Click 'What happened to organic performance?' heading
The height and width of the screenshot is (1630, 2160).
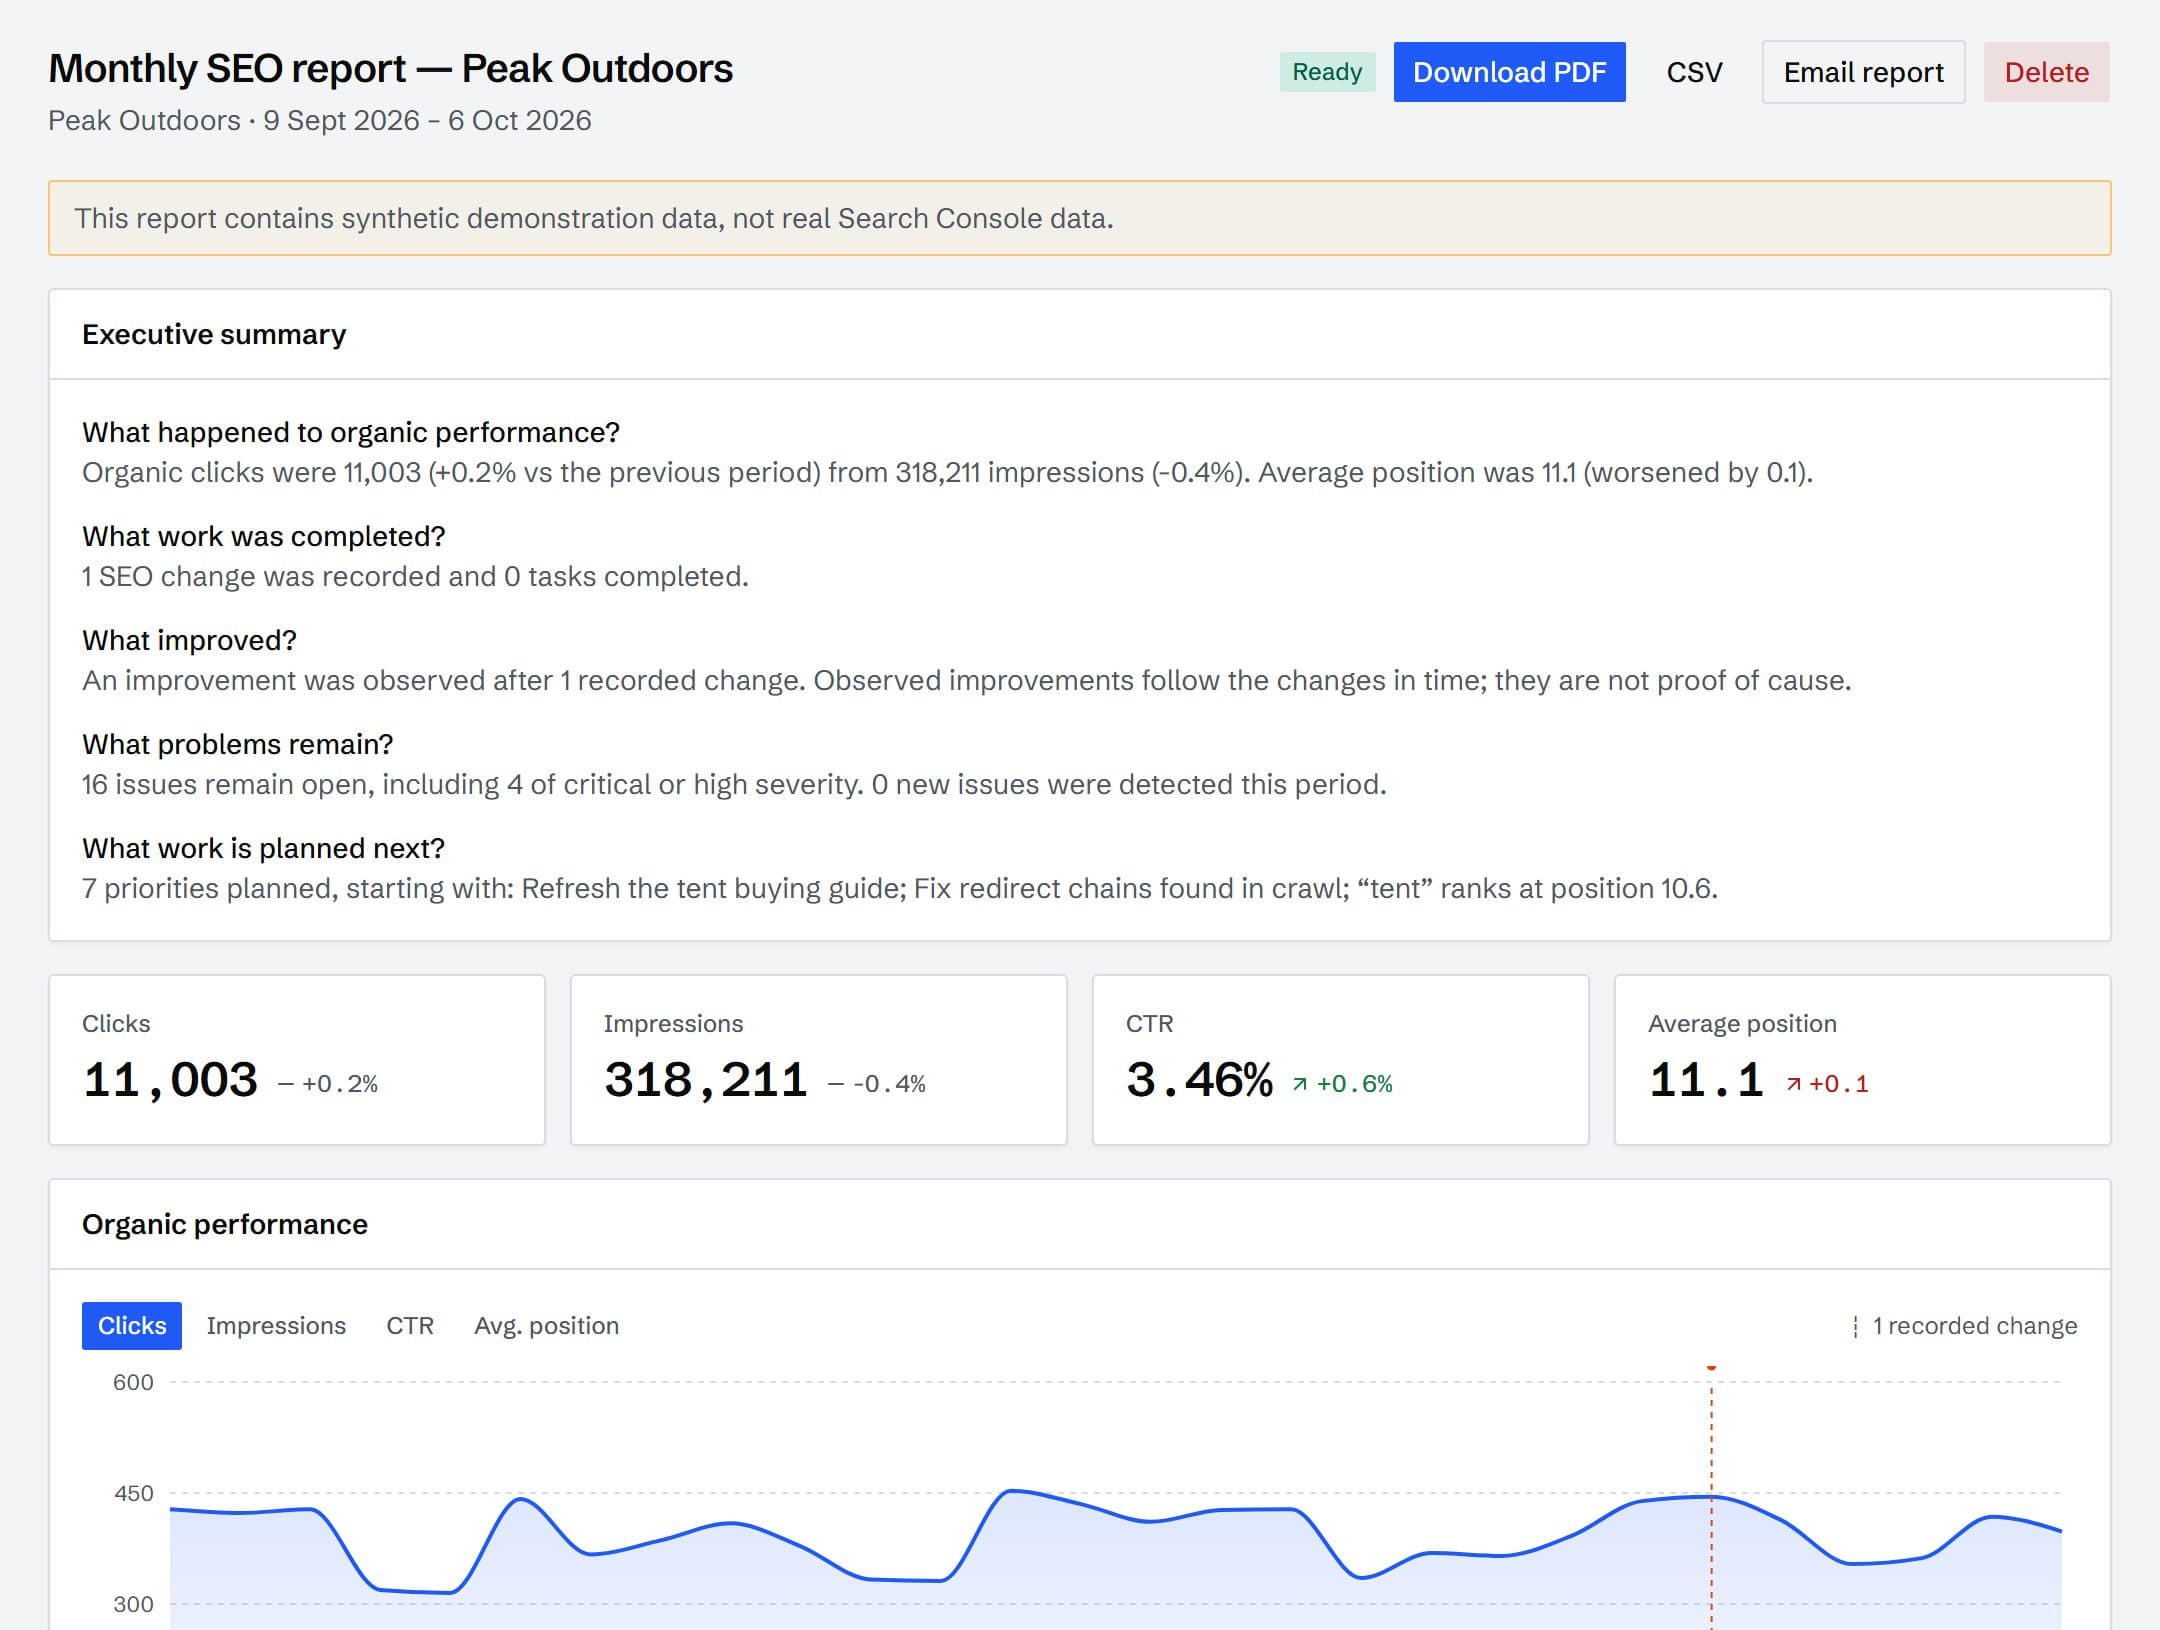pyautogui.click(x=351, y=432)
